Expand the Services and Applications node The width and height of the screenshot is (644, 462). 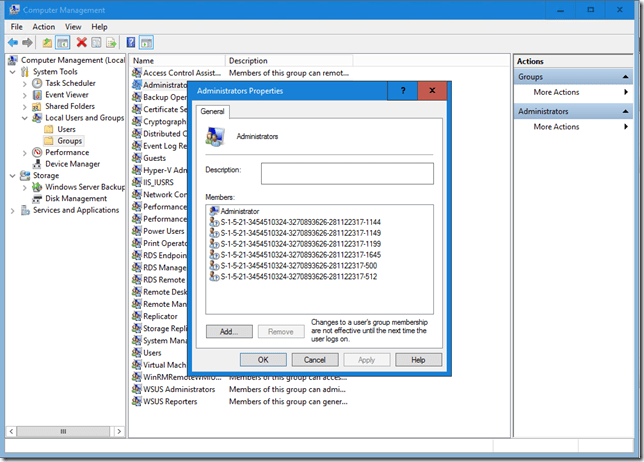(x=13, y=210)
